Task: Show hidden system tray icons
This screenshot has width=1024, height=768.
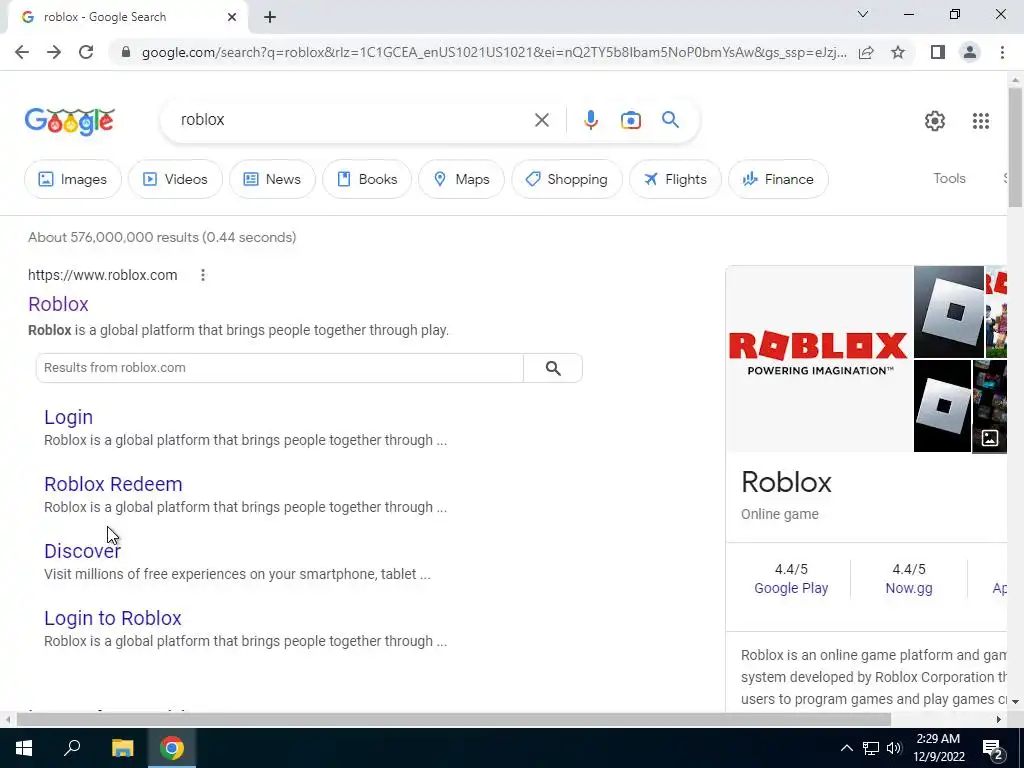Action: (846, 748)
